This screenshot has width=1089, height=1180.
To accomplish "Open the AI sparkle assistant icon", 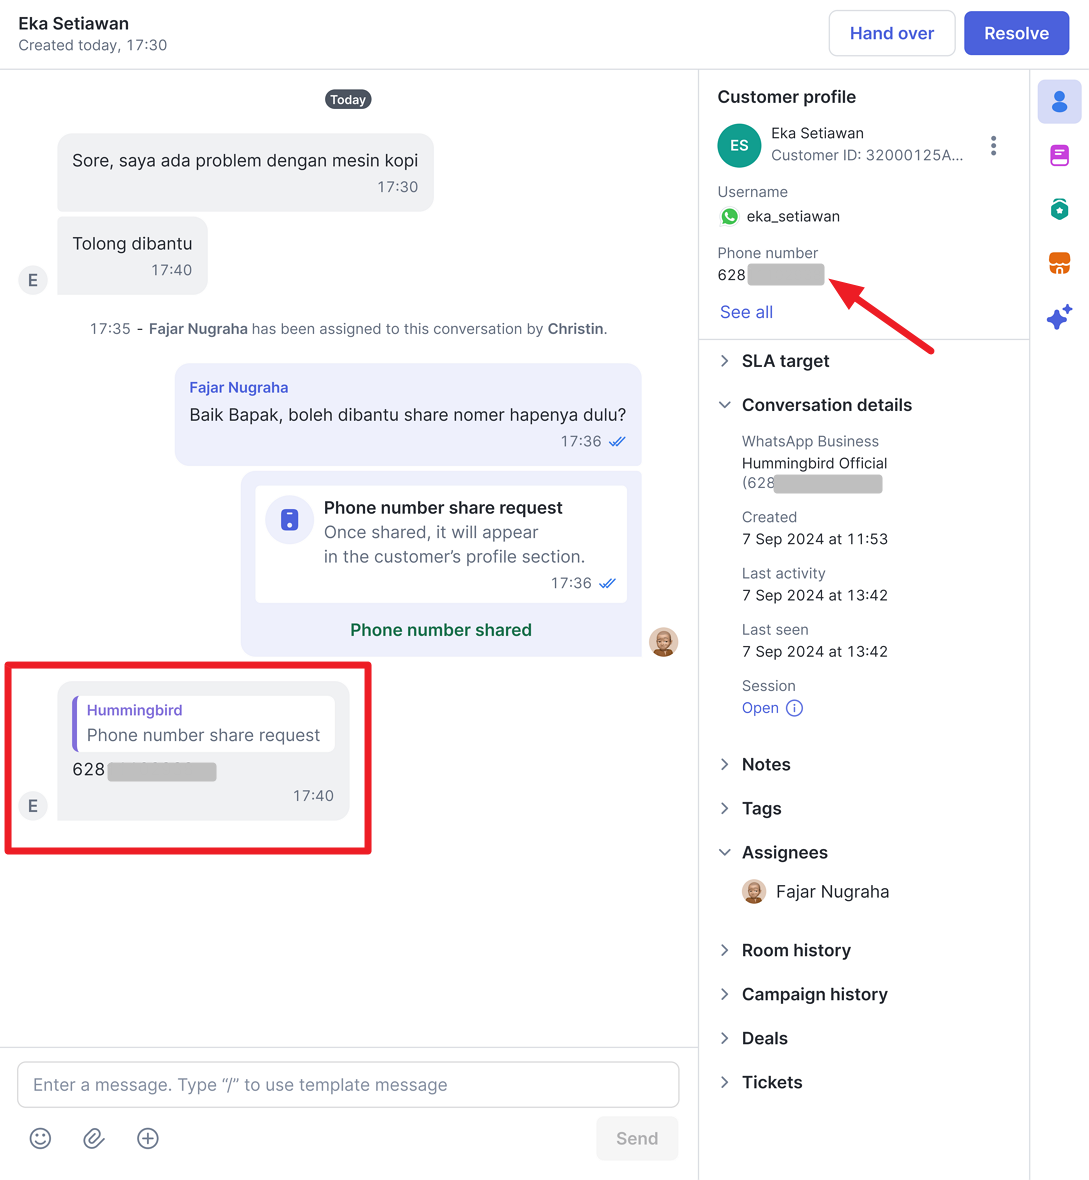I will point(1059,317).
